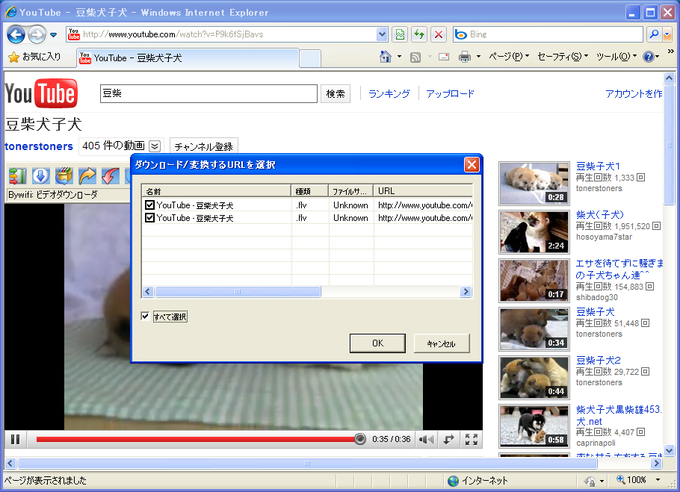This screenshot has height=492, width=680.
Task: Click the RSS feeds icon
Action: (x=415, y=57)
